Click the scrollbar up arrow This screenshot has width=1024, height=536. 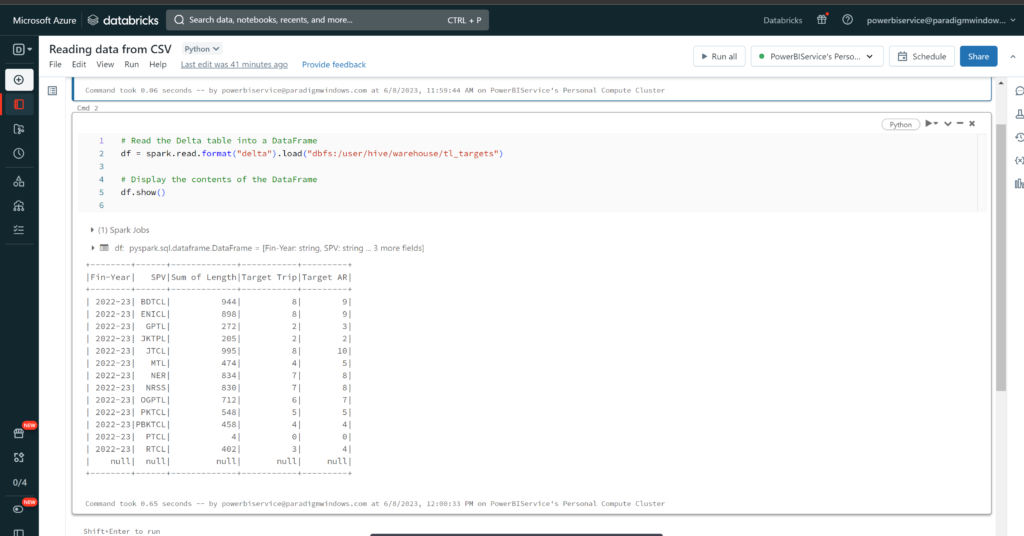pos(1001,84)
